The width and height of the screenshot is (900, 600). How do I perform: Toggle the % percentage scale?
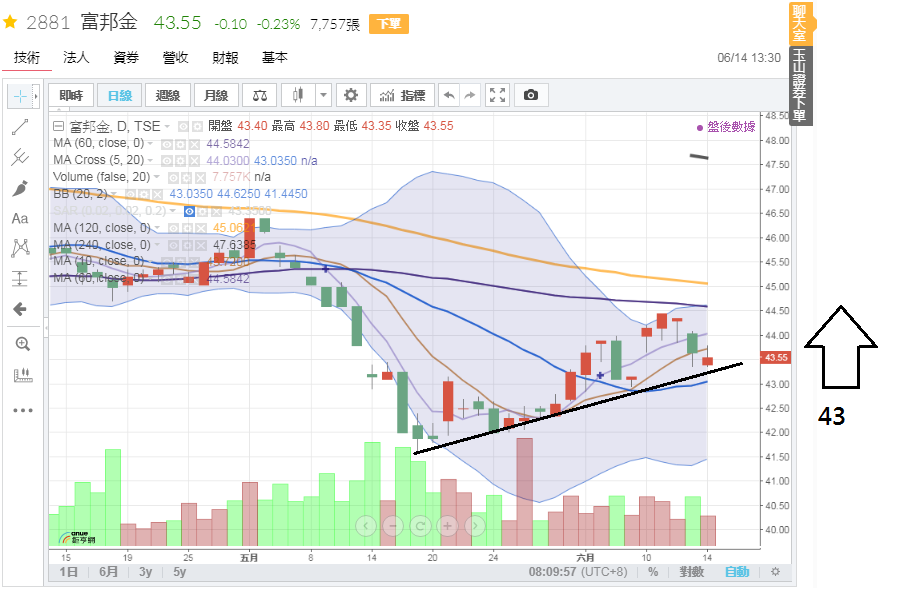[x=653, y=572]
